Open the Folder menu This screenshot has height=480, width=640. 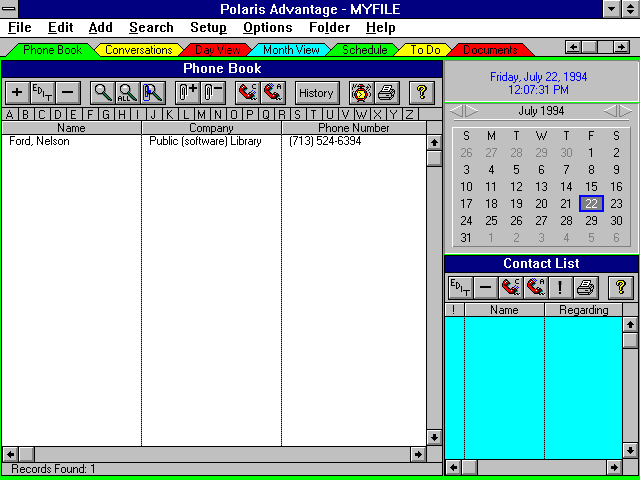(329, 28)
